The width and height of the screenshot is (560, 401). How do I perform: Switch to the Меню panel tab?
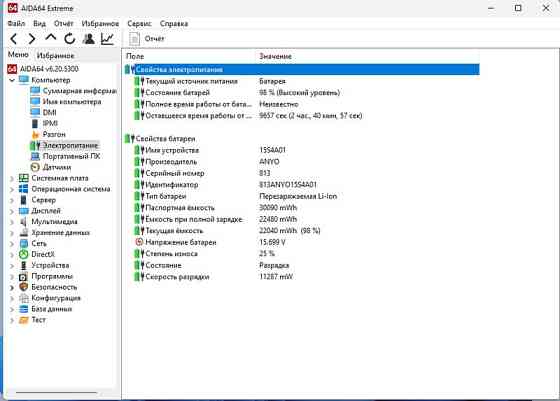(18, 55)
